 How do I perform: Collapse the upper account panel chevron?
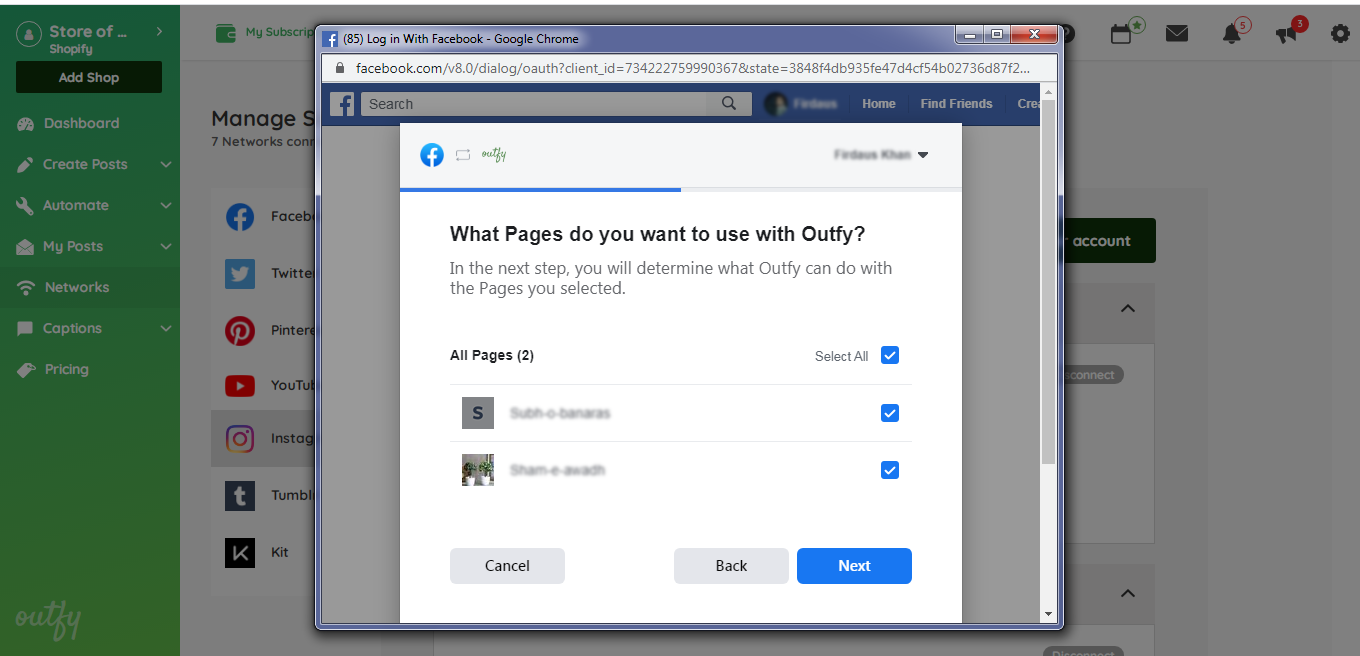pyautogui.click(x=1128, y=308)
